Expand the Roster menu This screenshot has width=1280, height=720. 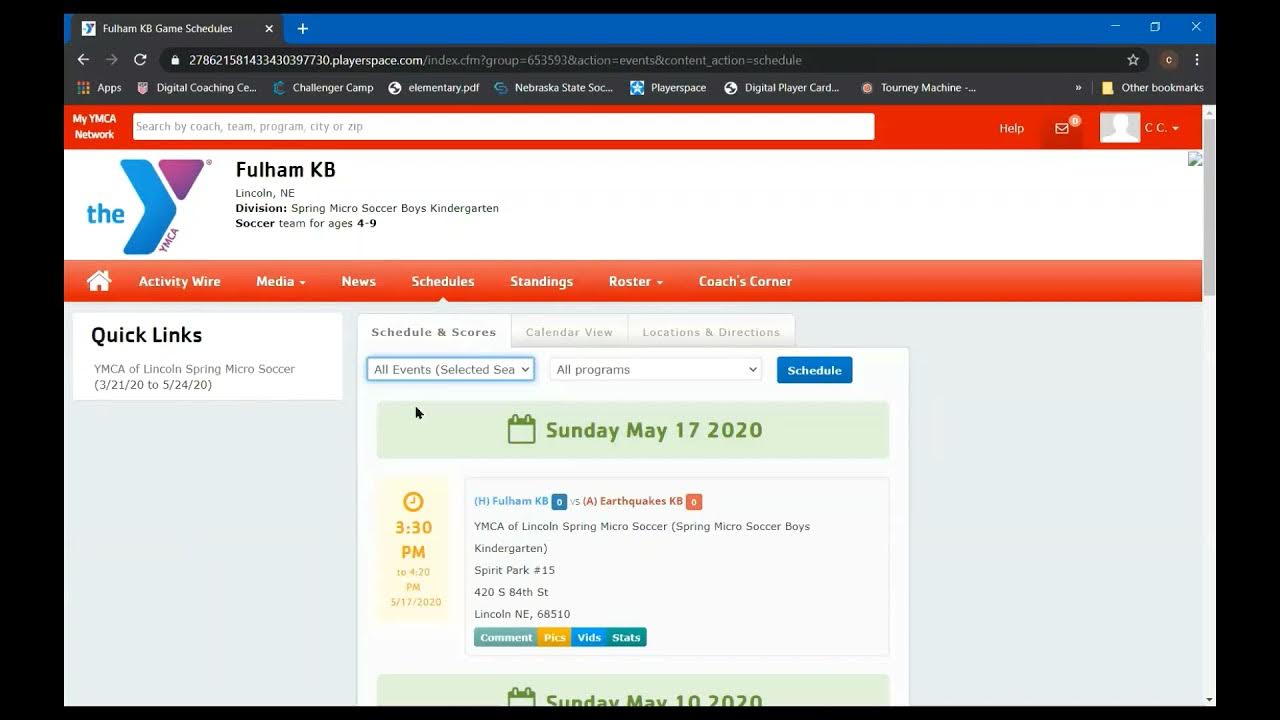635,281
